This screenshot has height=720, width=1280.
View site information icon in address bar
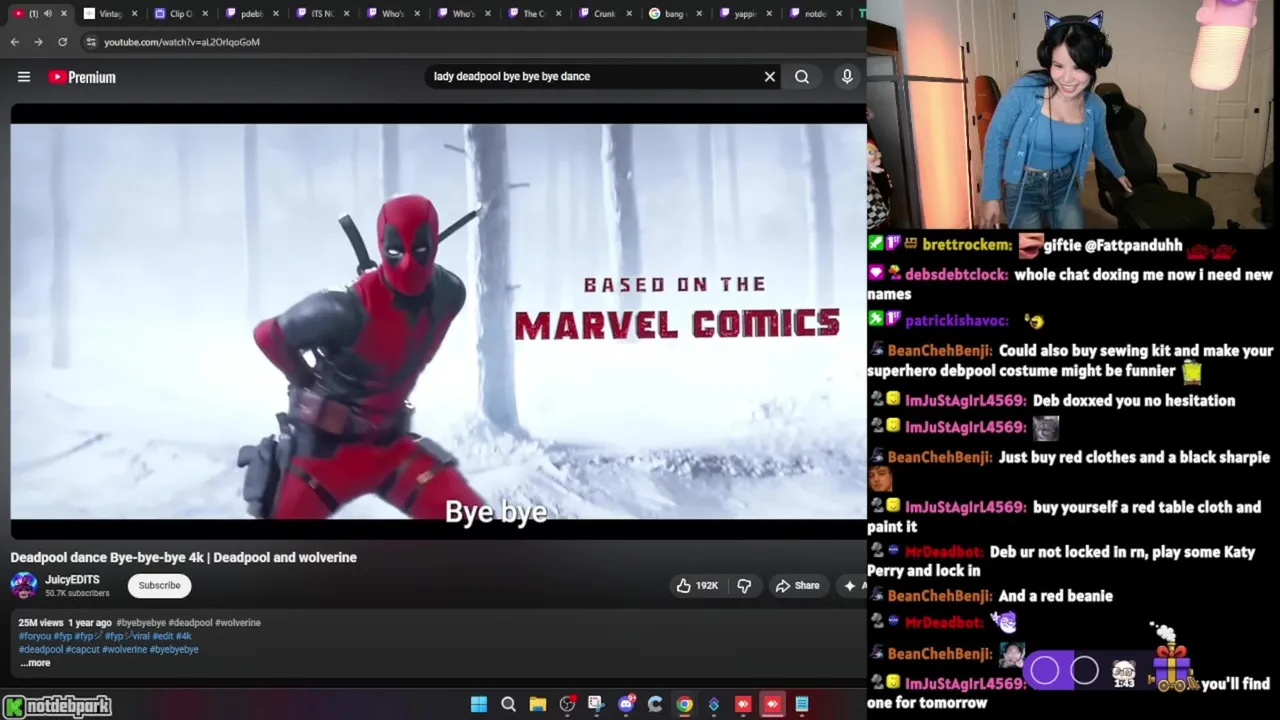[x=91, y=42]
